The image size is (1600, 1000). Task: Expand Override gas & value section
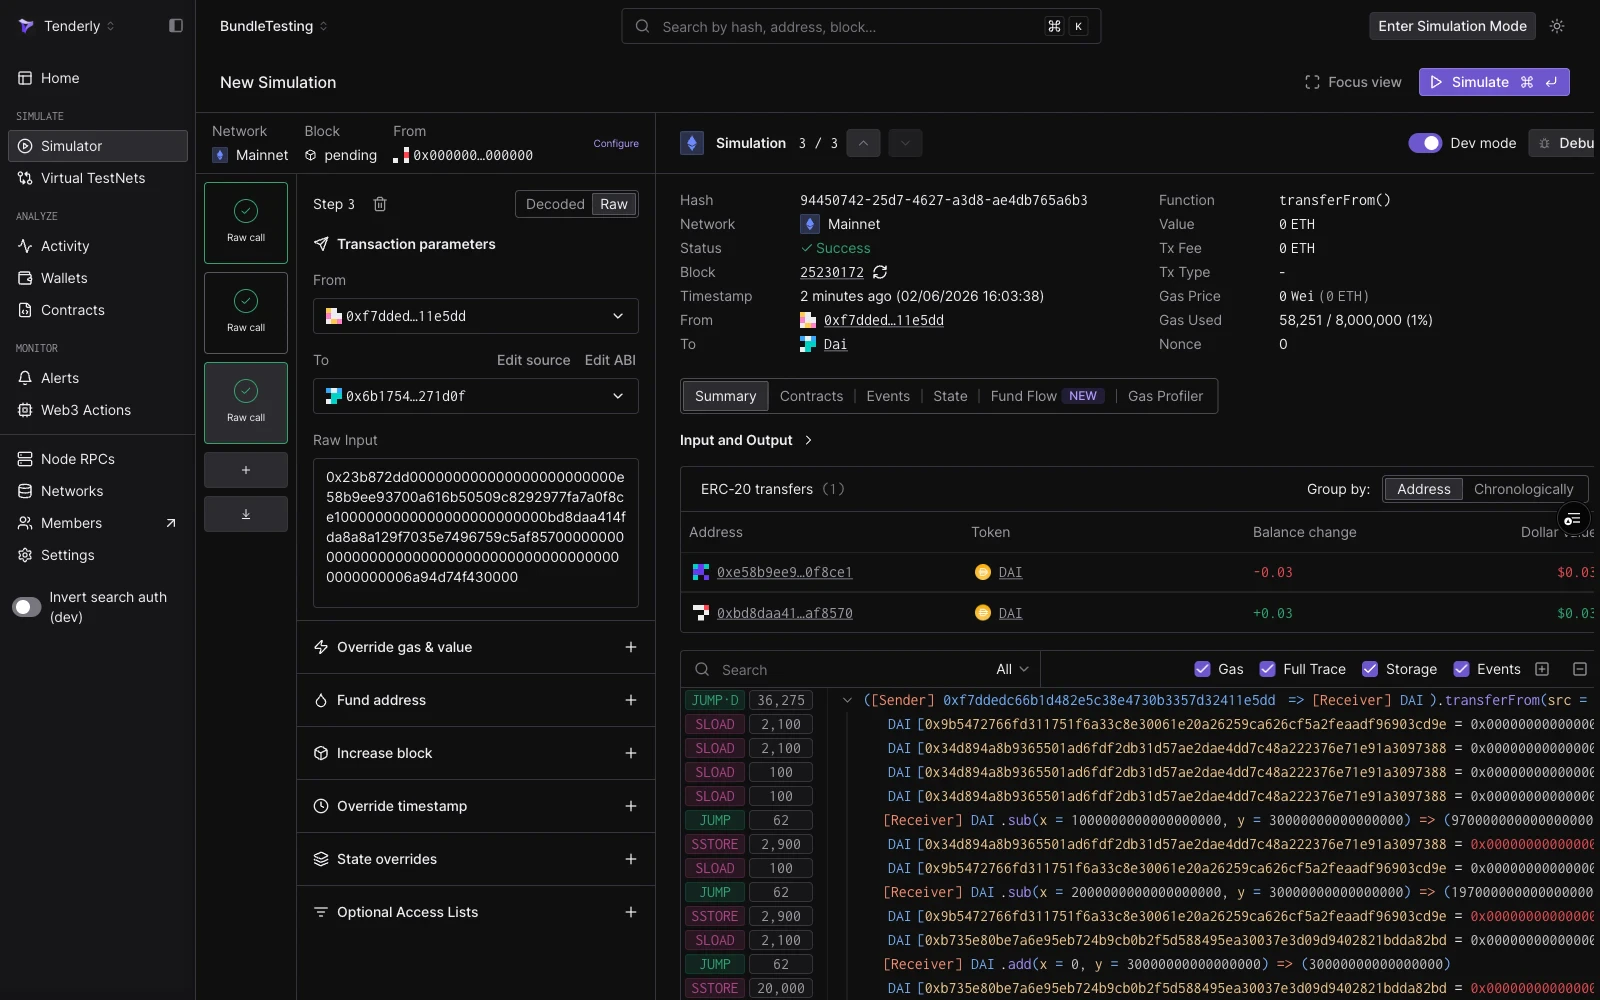476,647
